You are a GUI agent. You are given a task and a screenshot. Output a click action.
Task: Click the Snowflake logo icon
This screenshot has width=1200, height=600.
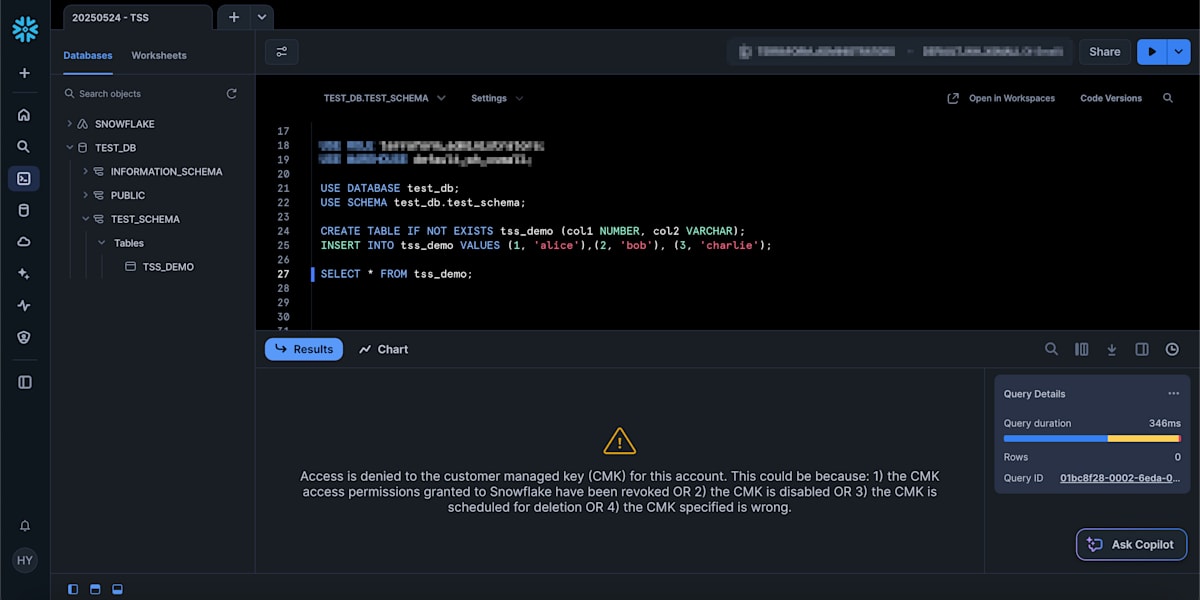tap(25, 29)
